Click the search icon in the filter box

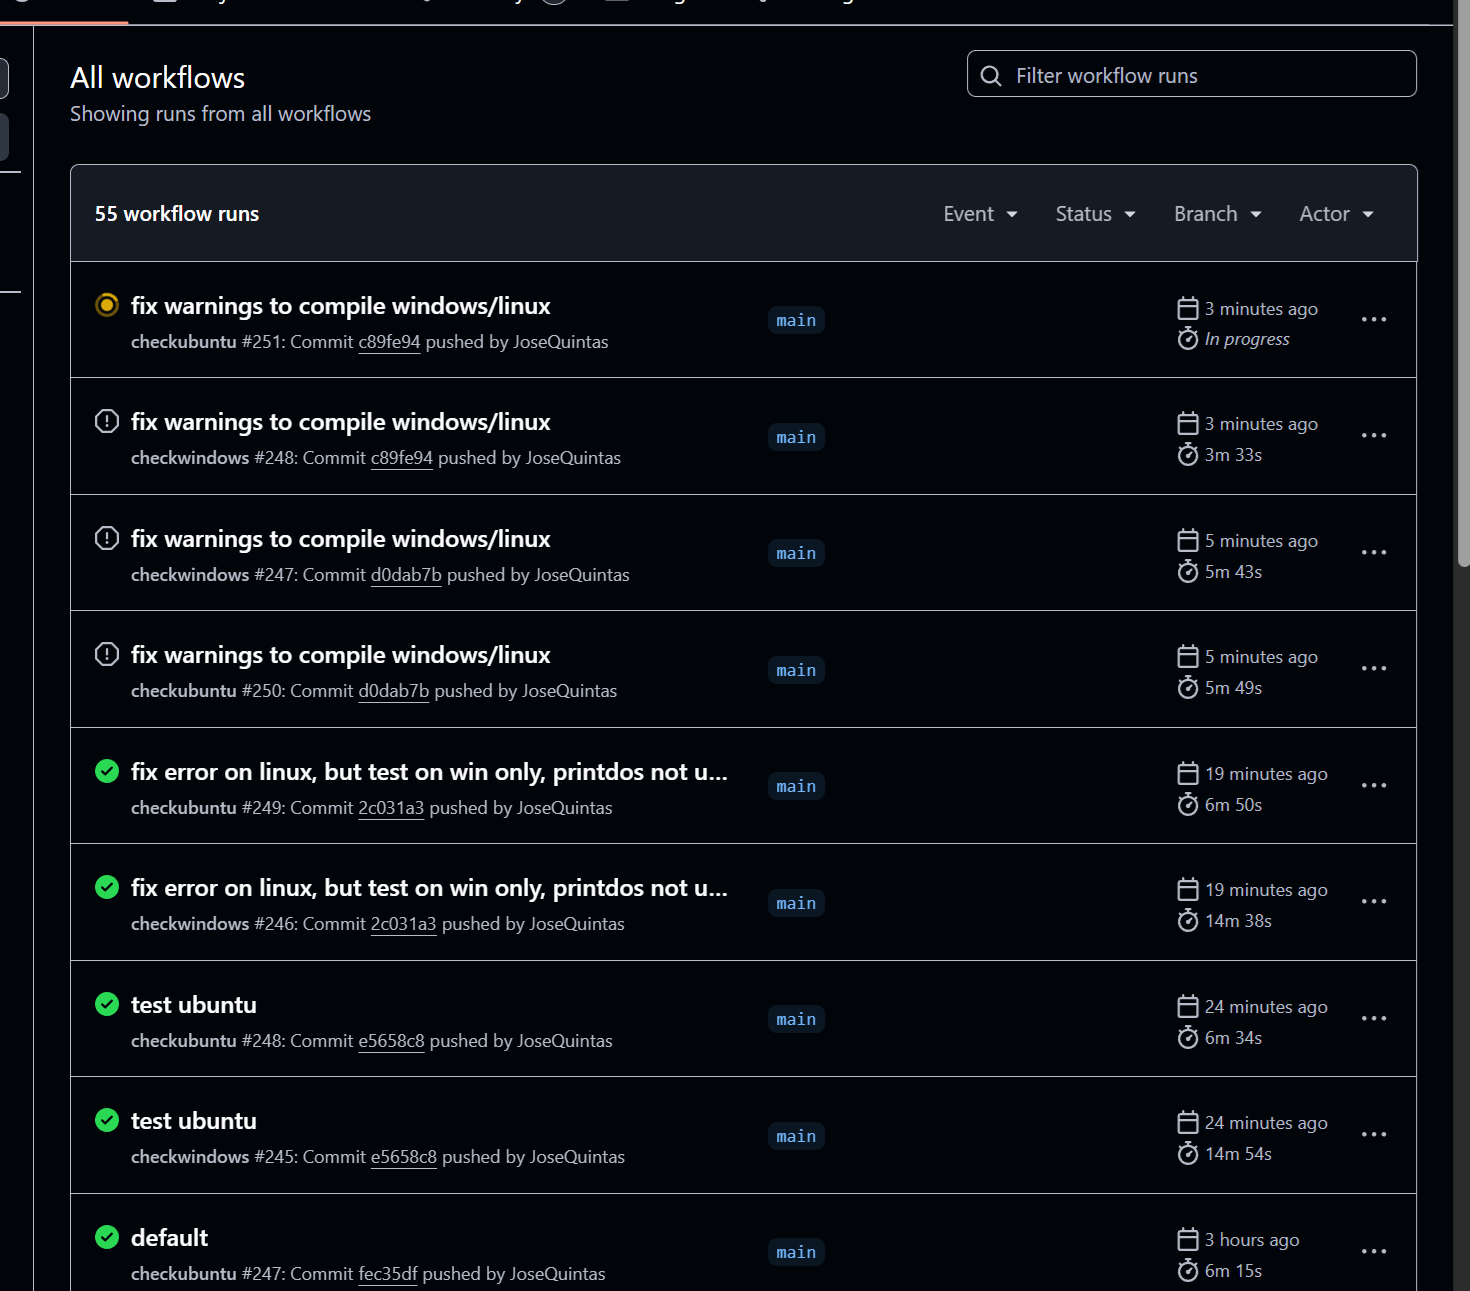pyautogui.click(x=991, y=76)
